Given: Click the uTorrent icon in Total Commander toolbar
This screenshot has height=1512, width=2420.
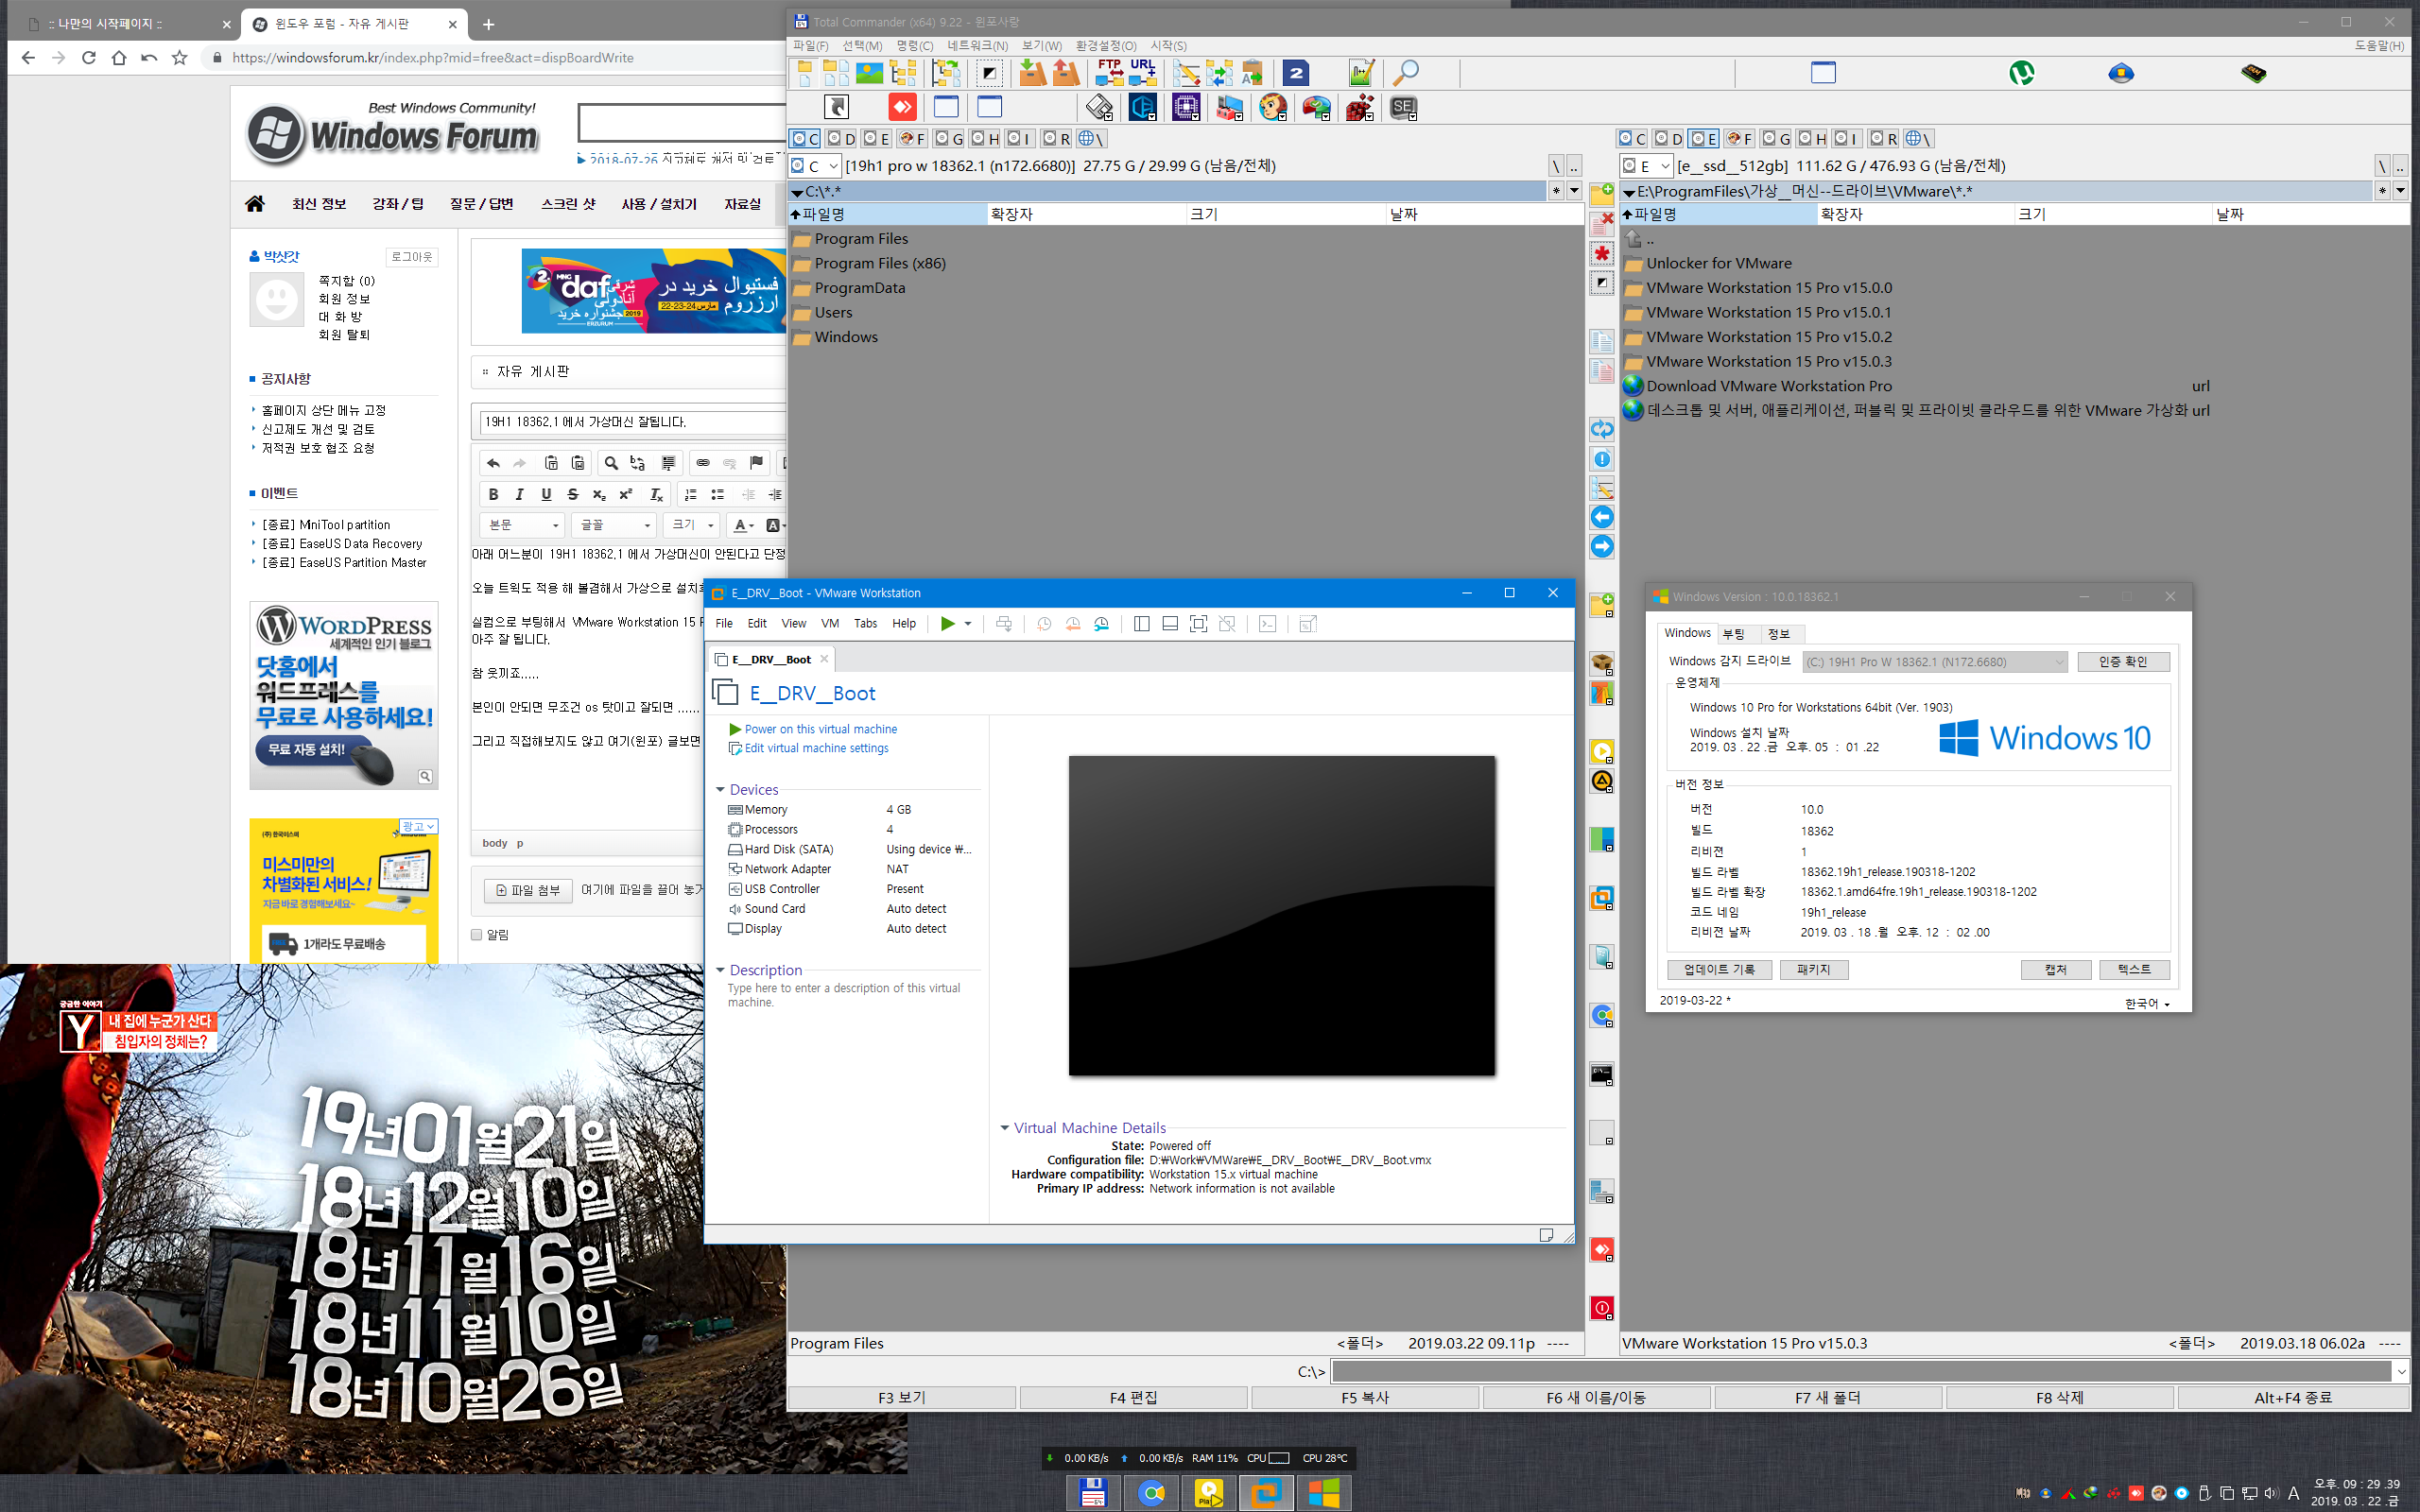Looking at the screenshot, I should (2021, 72).
